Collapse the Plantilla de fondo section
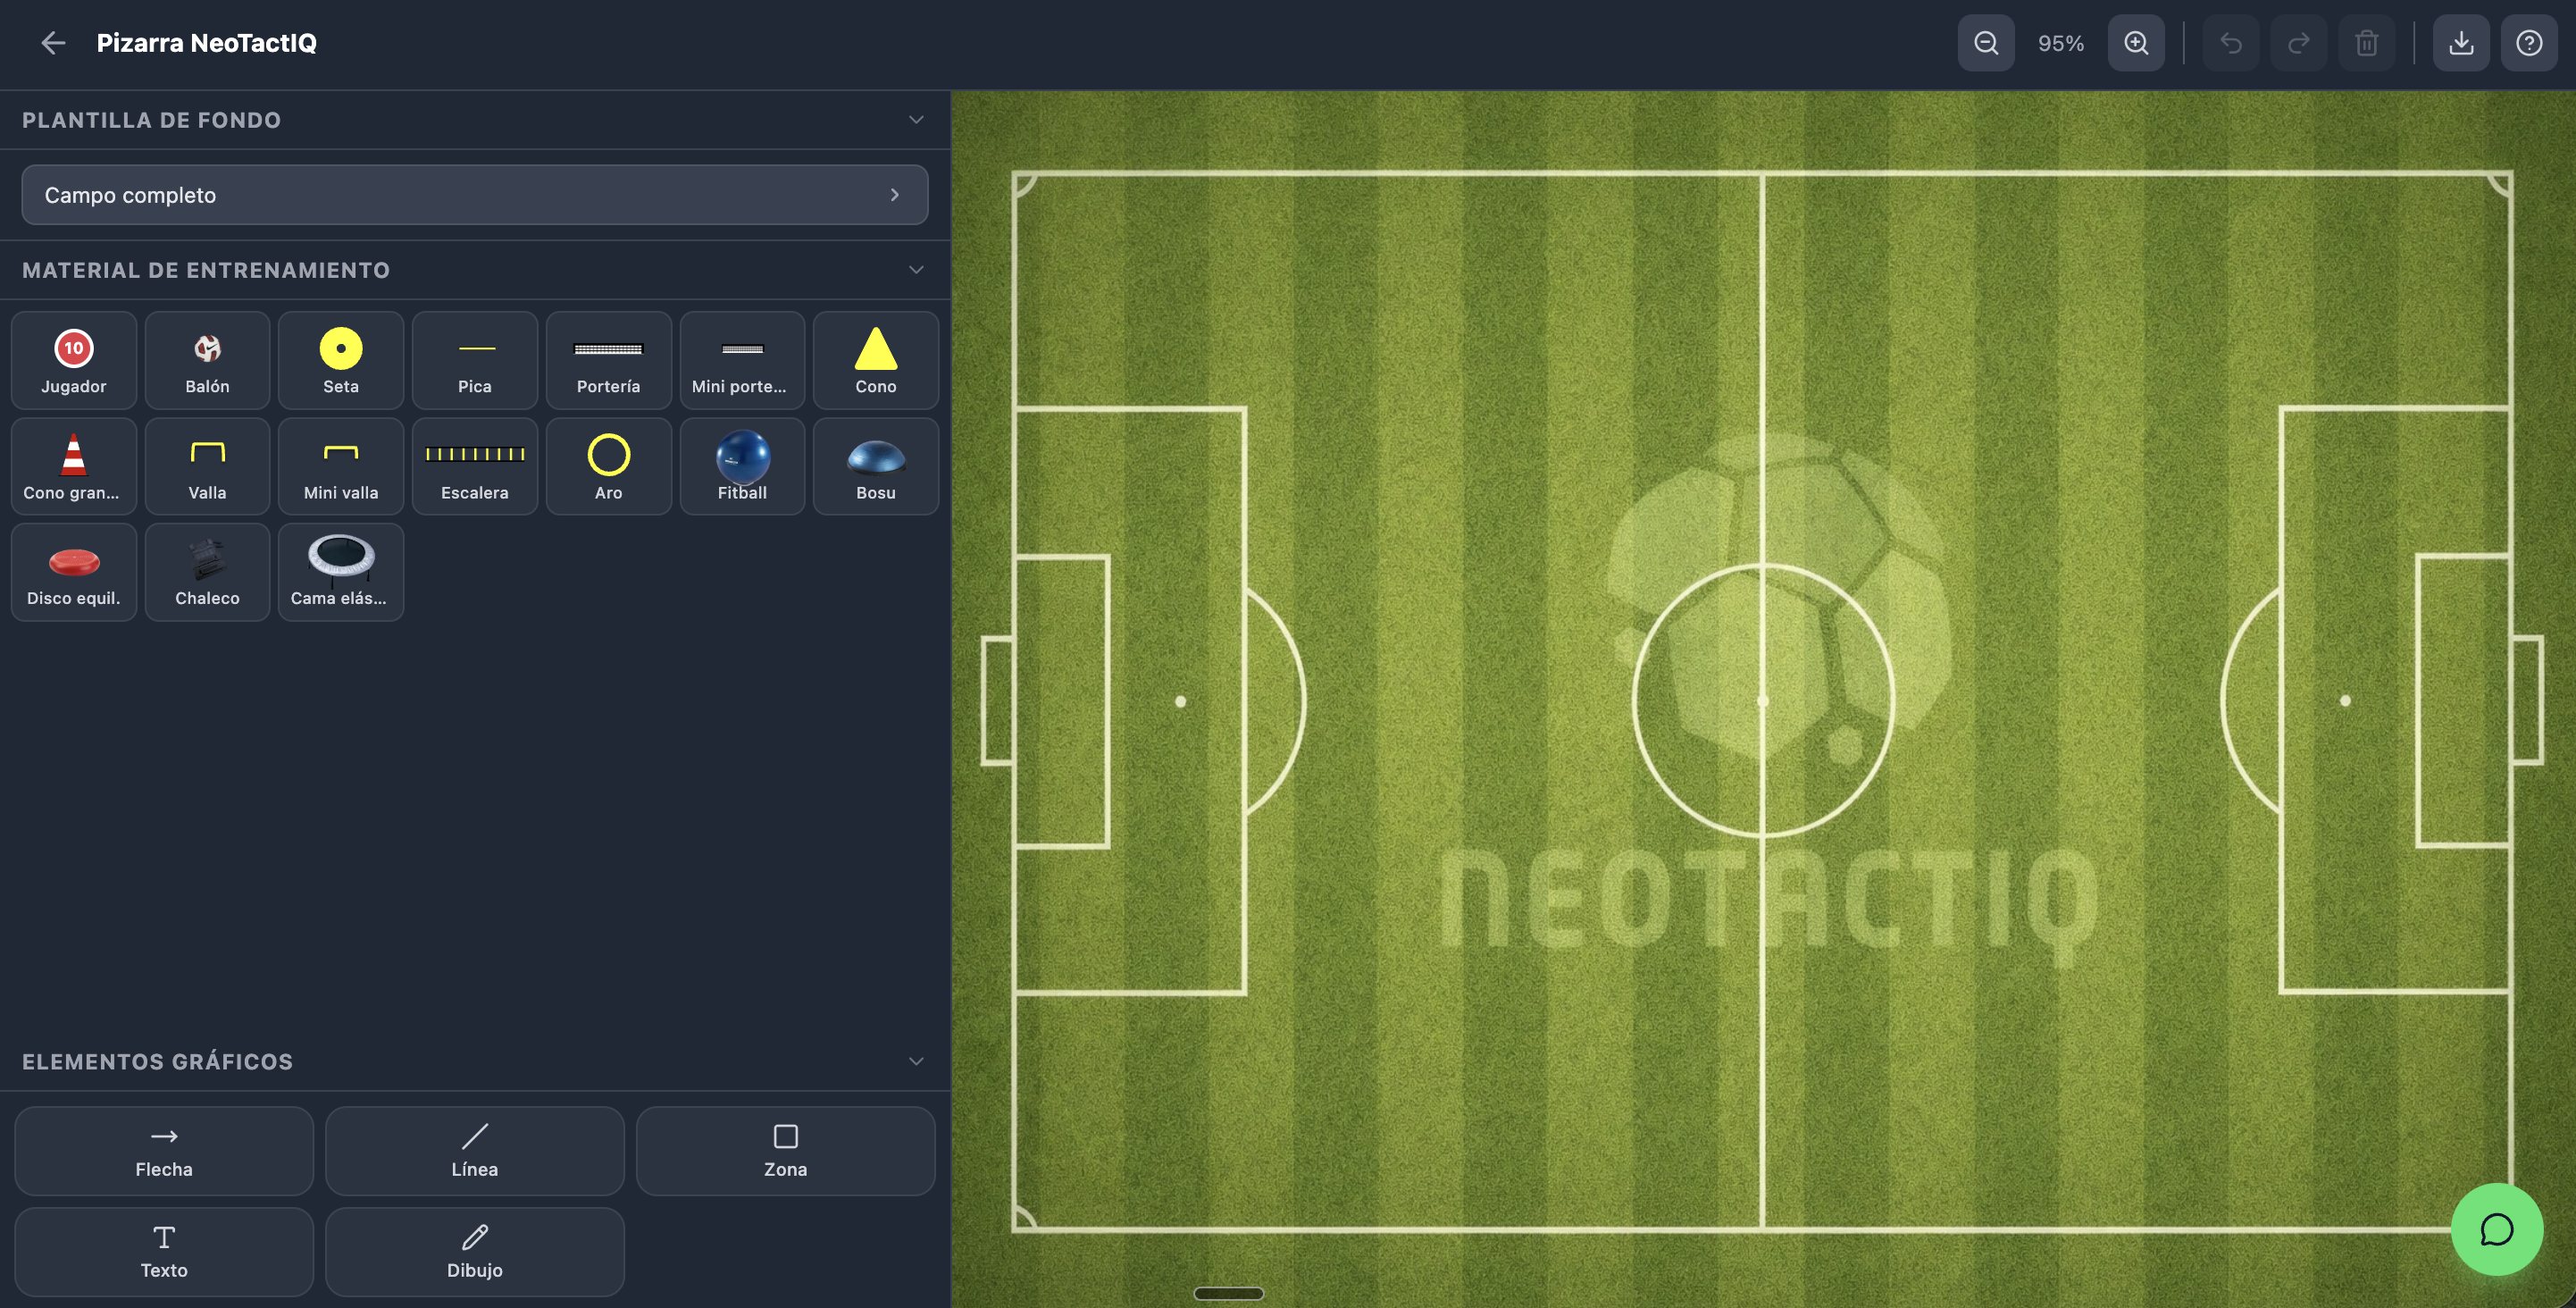The image size is (2576, 1308). (916, 120)
